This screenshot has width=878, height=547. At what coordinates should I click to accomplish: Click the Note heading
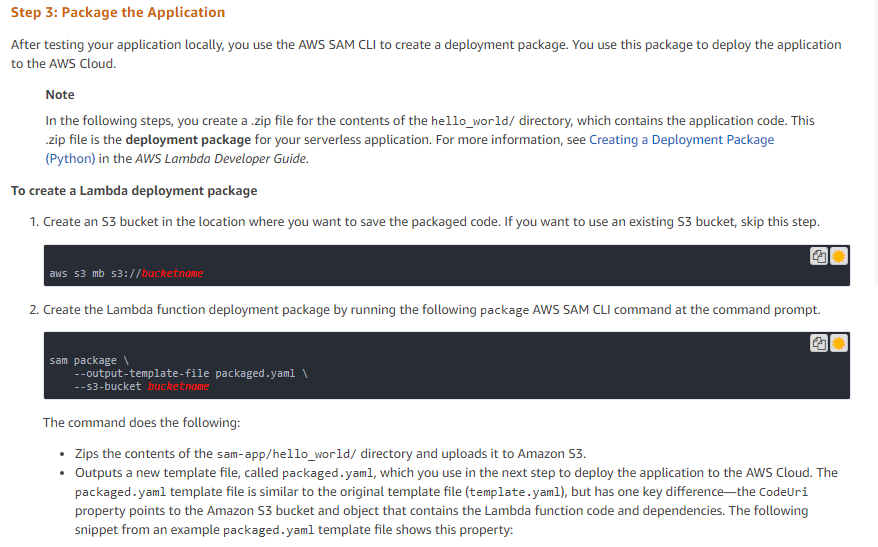pos(60,95)
